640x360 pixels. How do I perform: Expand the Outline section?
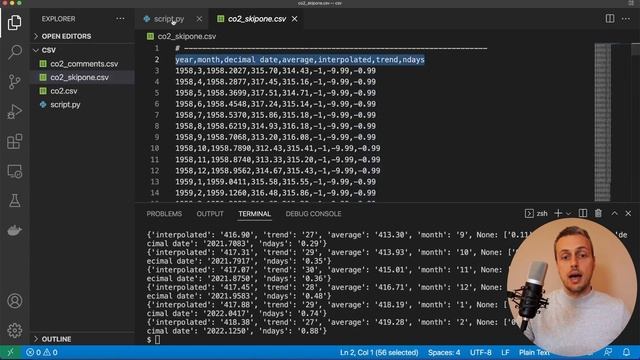[x=56, y=339]
